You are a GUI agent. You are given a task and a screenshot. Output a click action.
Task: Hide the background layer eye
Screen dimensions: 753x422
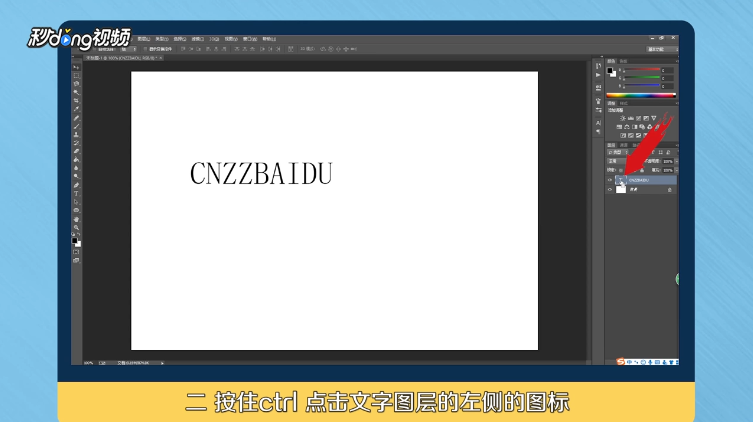click(x=610, y=189)
